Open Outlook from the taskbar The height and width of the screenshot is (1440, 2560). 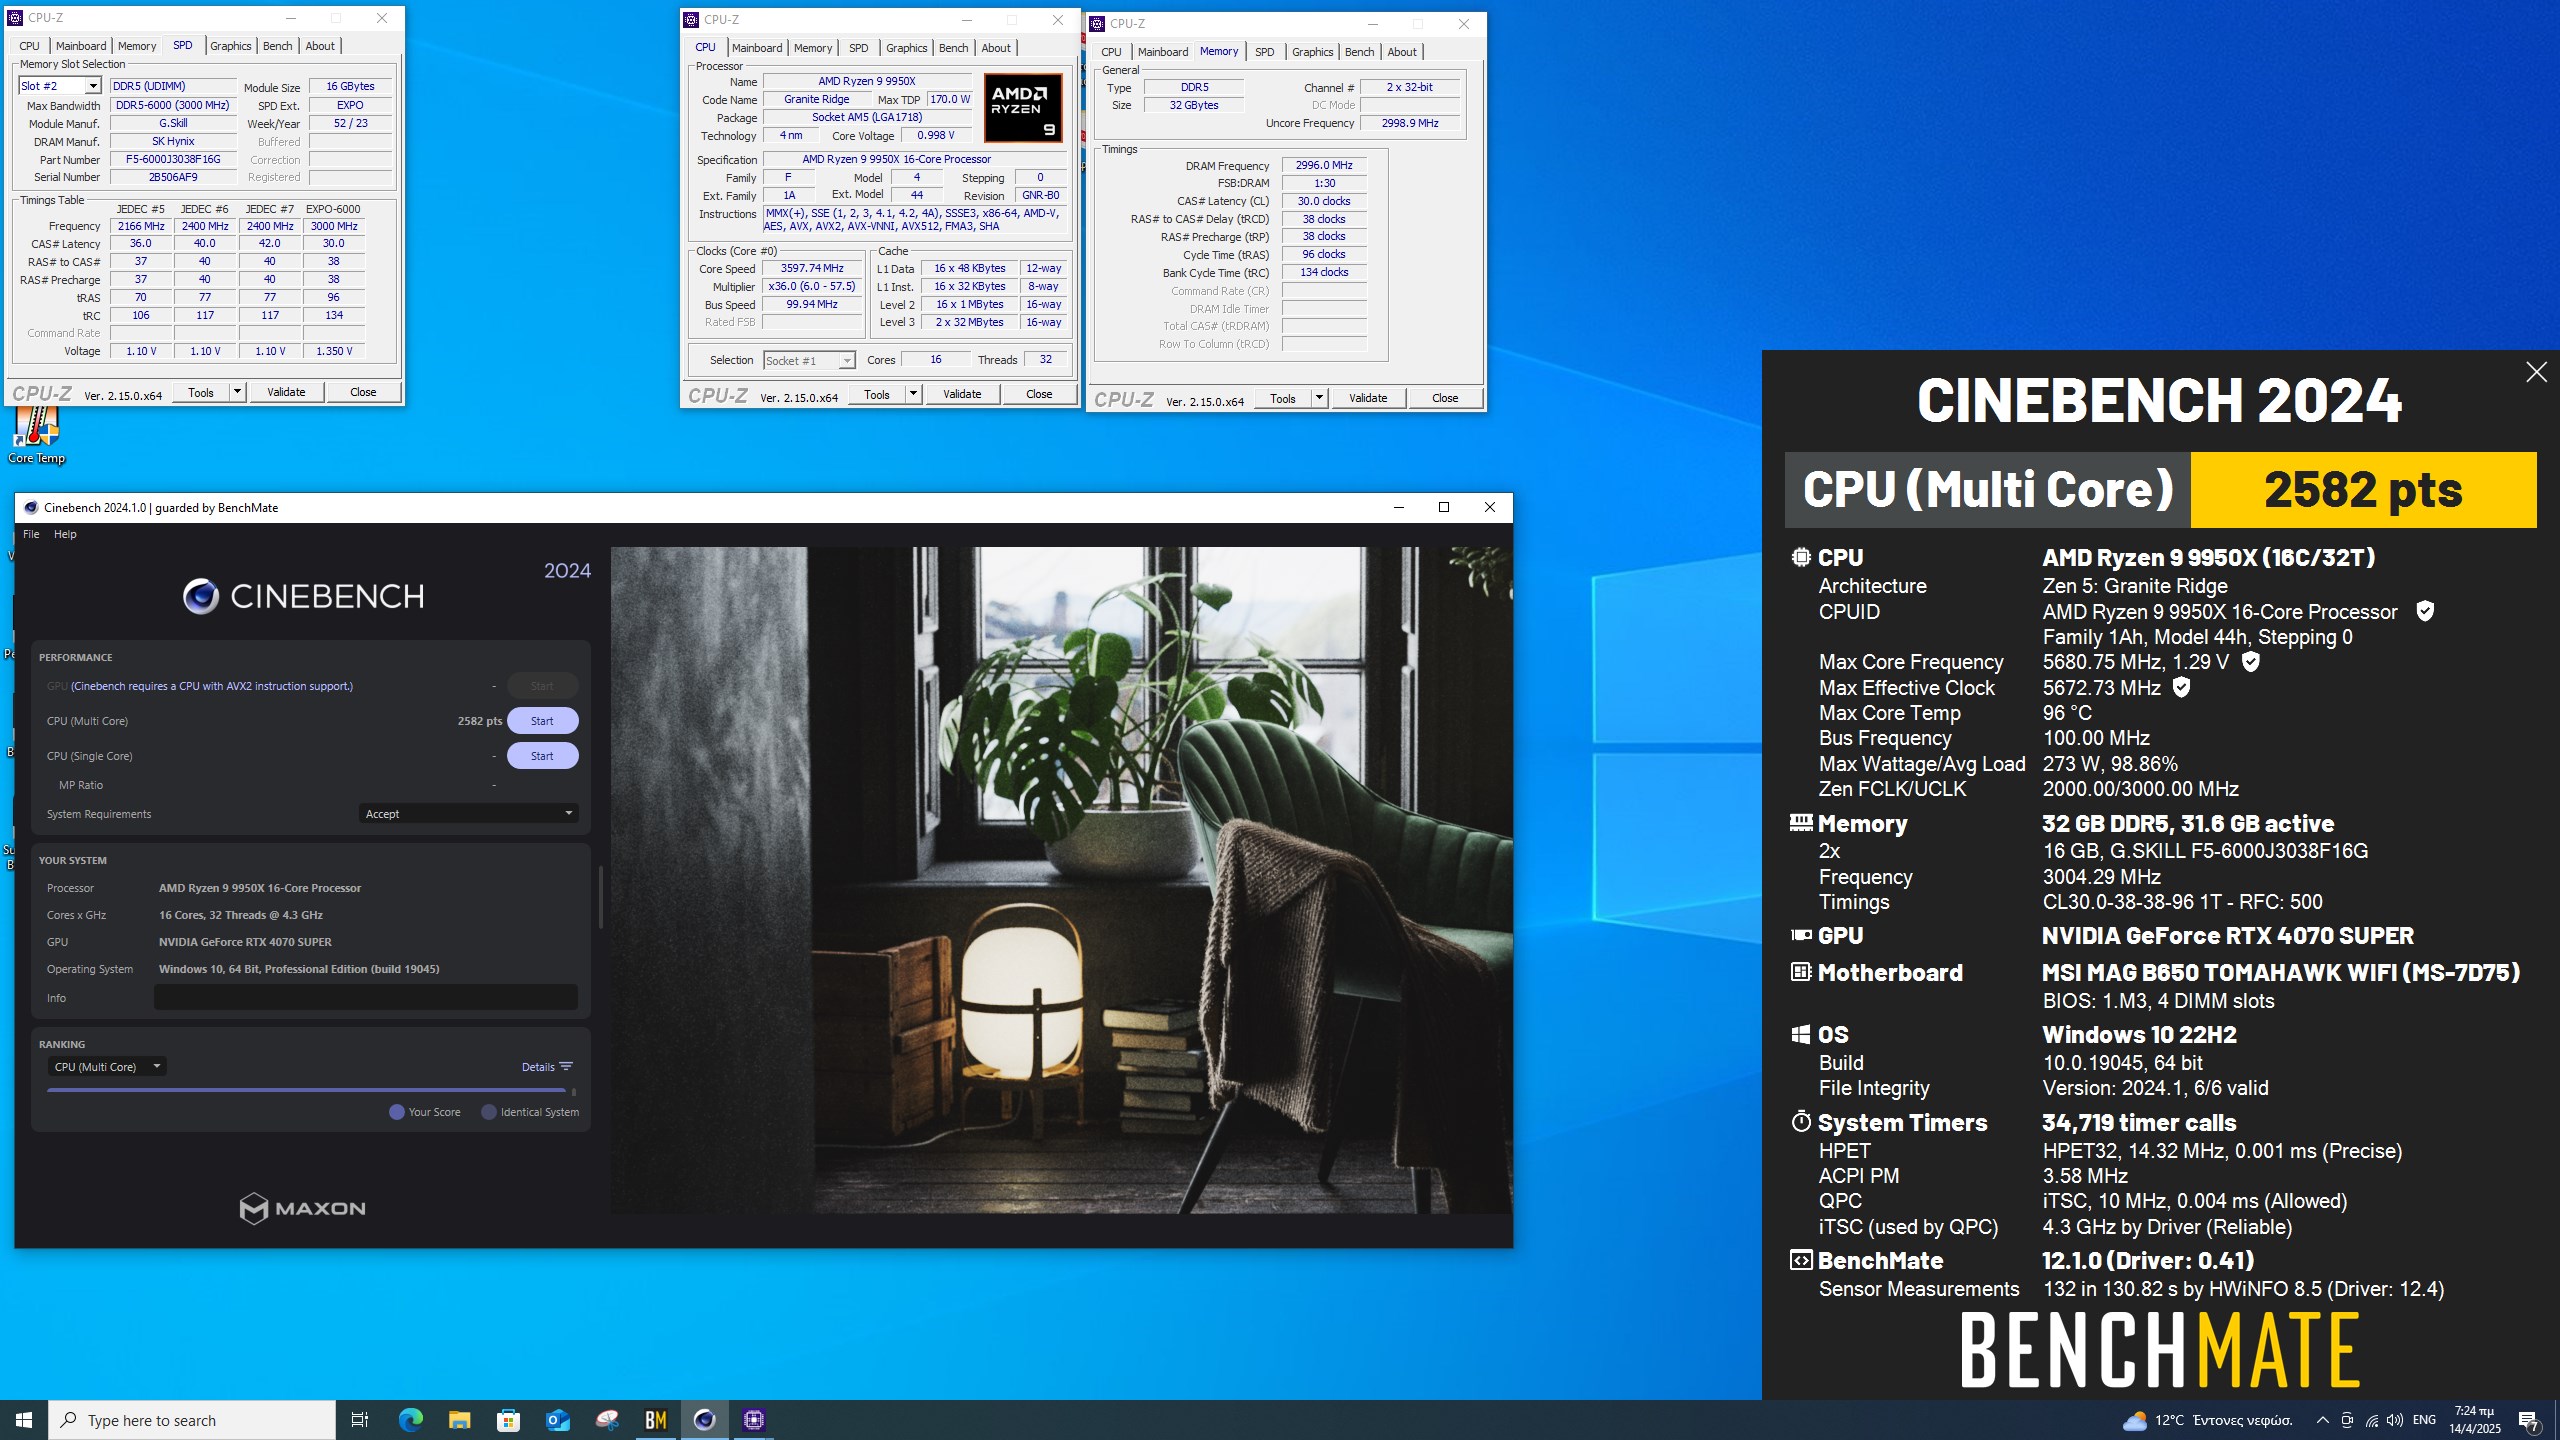557,1420
